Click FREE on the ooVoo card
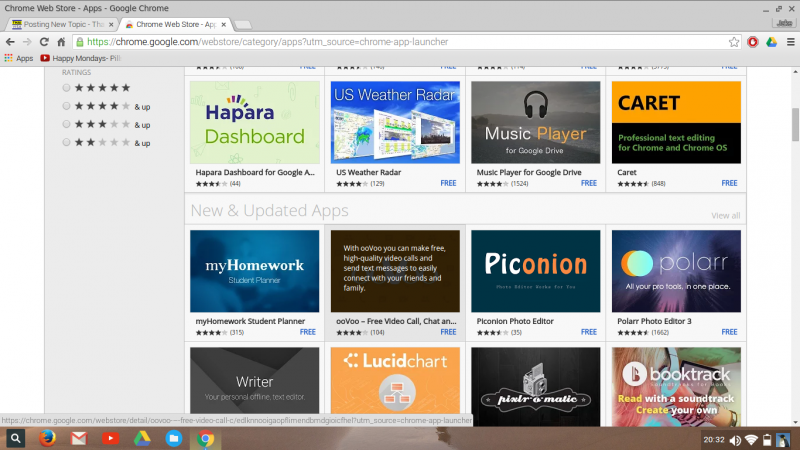800x450 pixels. click(x=448, y=332)
